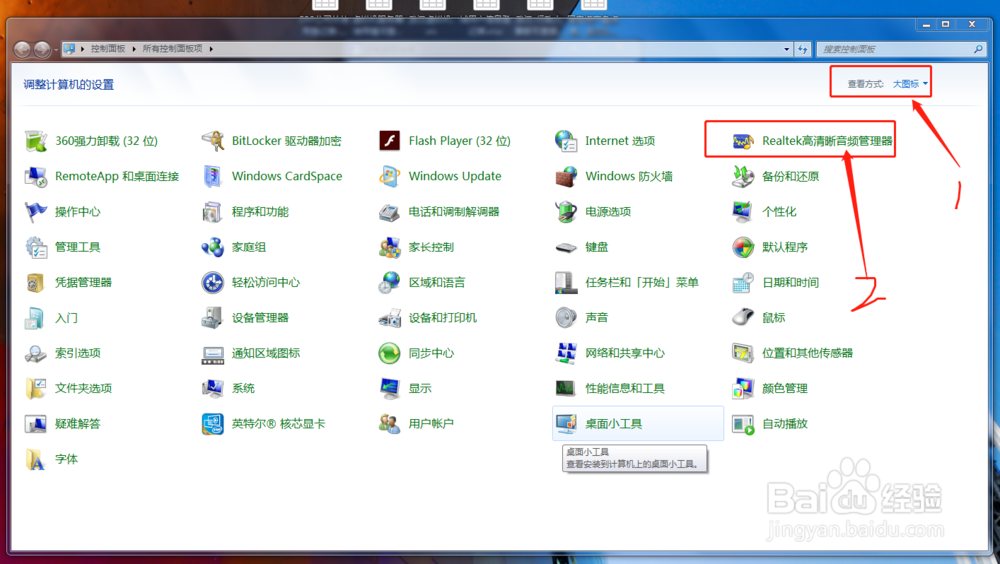Open 索引选项 magnifier icon
Image resolution: width=1000 pixels, height=564 pixels.
coord(36,353)
